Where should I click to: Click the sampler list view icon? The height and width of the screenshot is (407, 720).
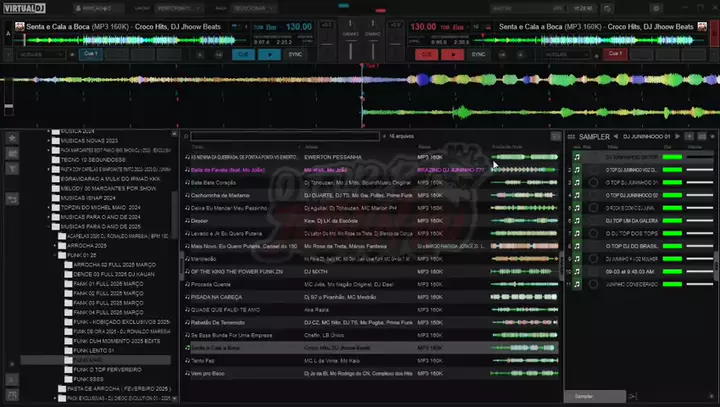[702, 136]
